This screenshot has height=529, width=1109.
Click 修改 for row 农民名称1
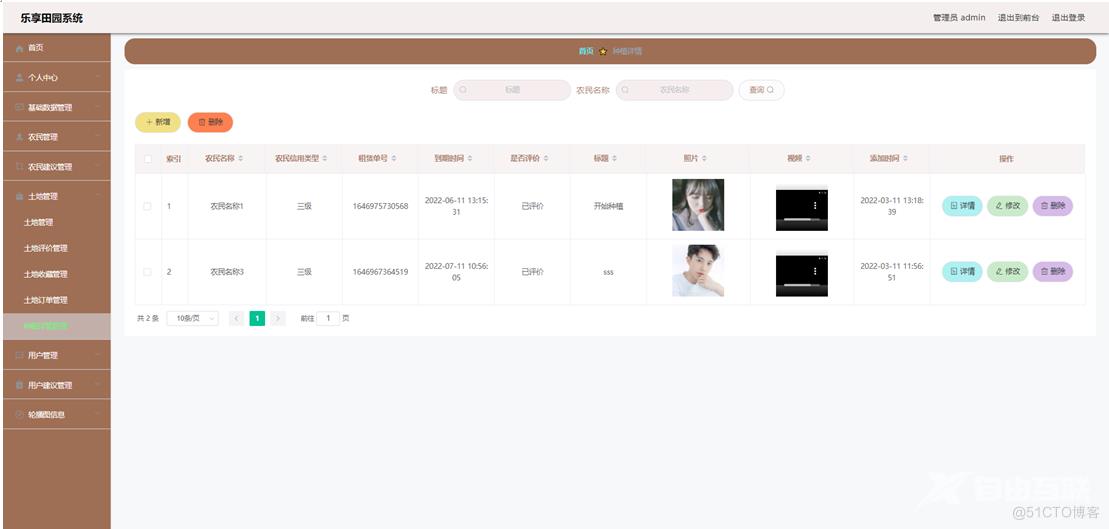click(1007, 207)
